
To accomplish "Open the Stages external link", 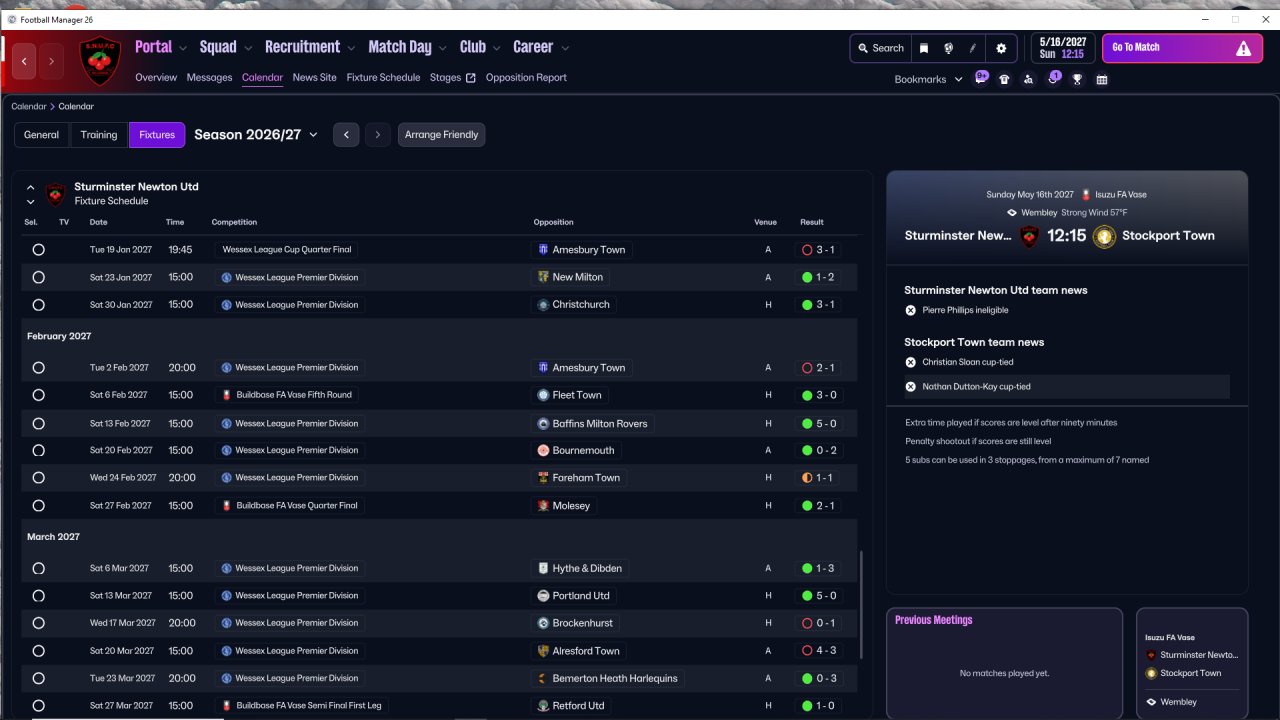I will [452, 78].
